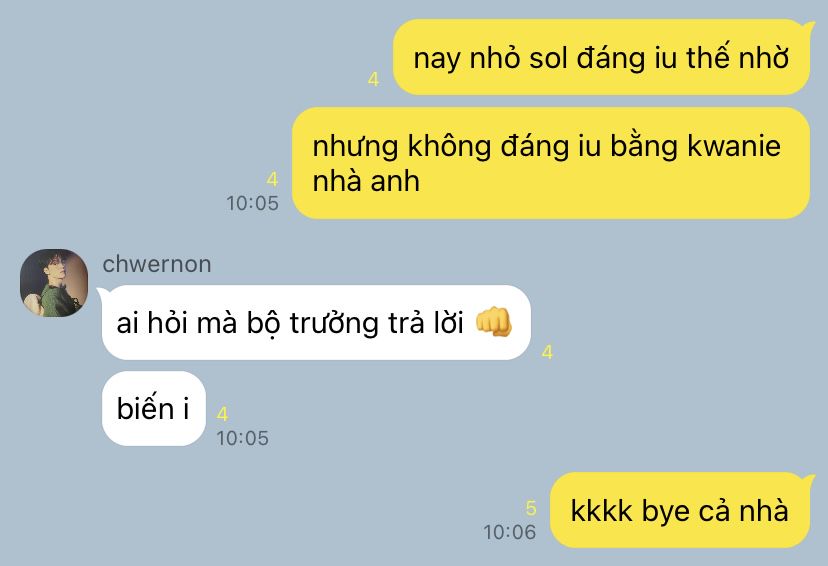Screen dimensions: 828x566
Task: Tap the 10:05 timestamp beside the kwanie message
Action: (252, 203)
